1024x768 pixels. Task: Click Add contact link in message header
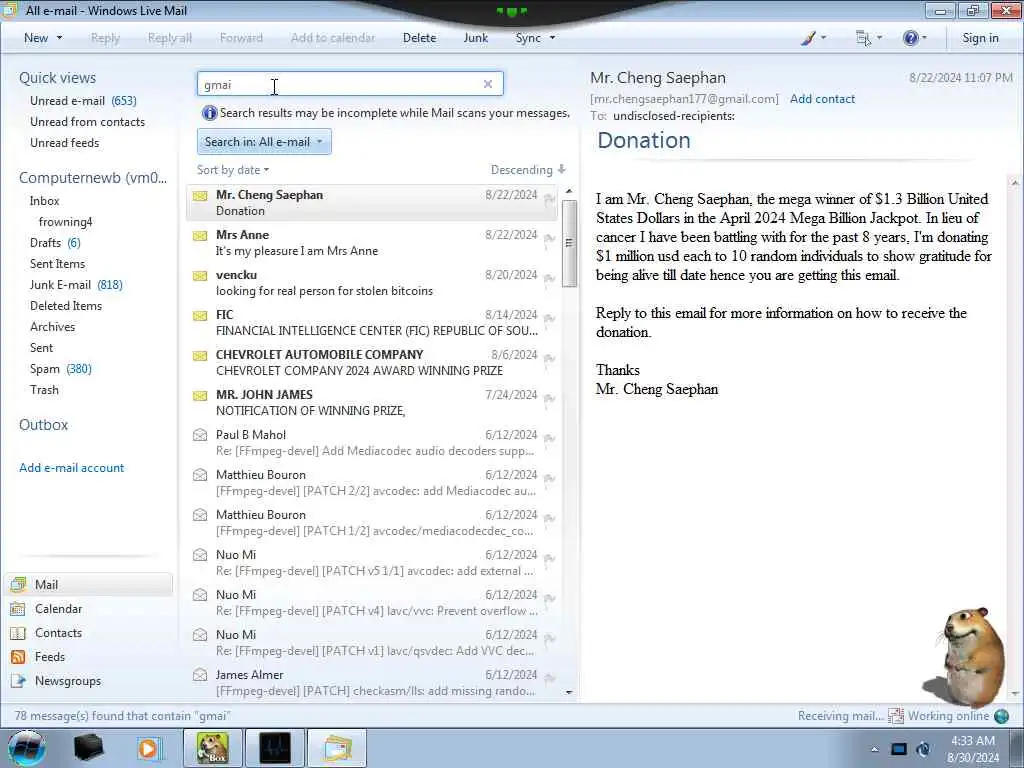pyautogui.click(x=822, y=99)
